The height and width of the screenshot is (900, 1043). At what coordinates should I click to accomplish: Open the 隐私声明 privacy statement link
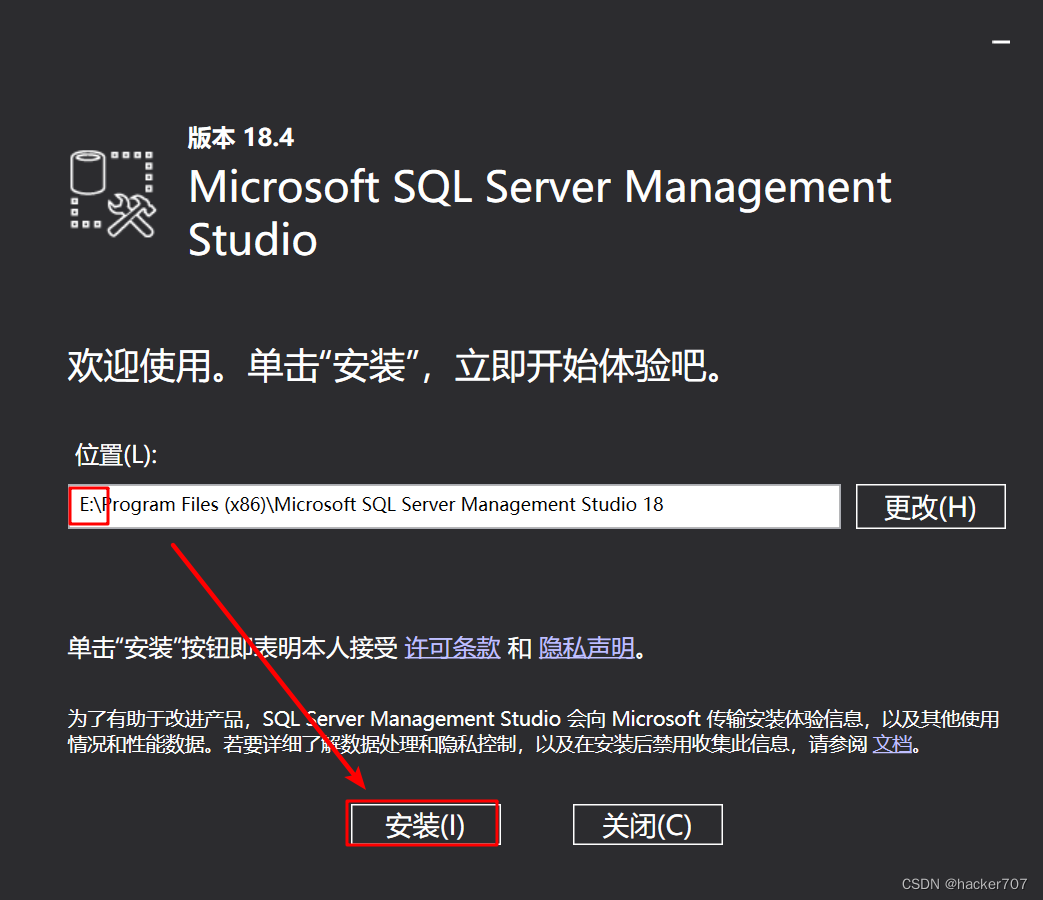(x=587, y=647)
